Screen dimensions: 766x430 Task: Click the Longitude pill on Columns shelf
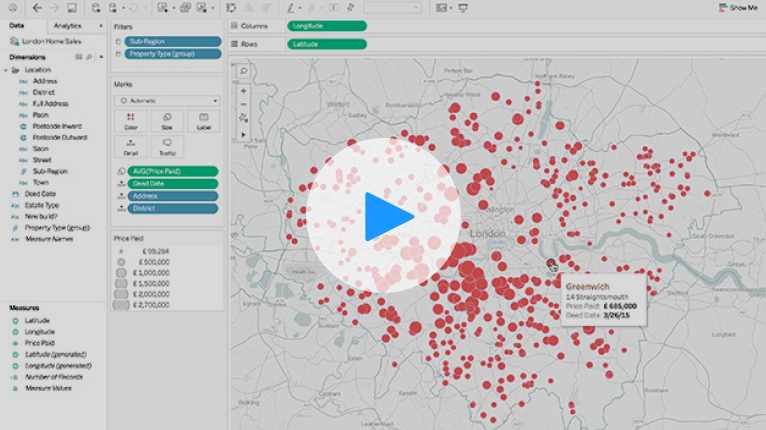[326, 26]
